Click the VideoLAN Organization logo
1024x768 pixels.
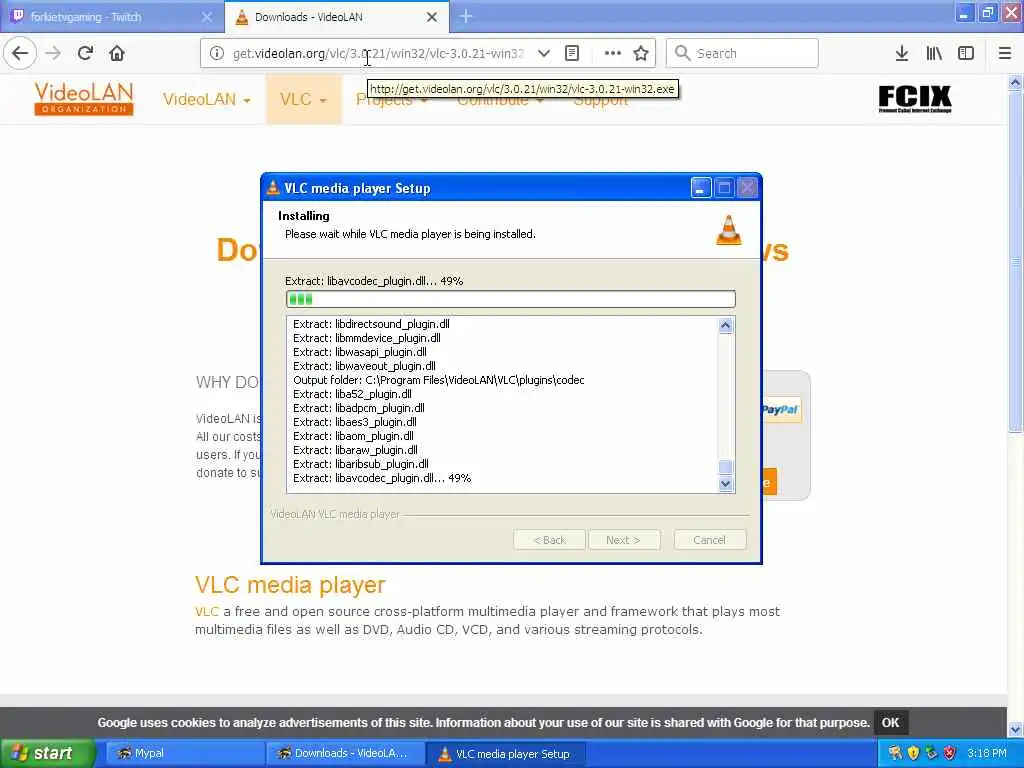[84, 99]
